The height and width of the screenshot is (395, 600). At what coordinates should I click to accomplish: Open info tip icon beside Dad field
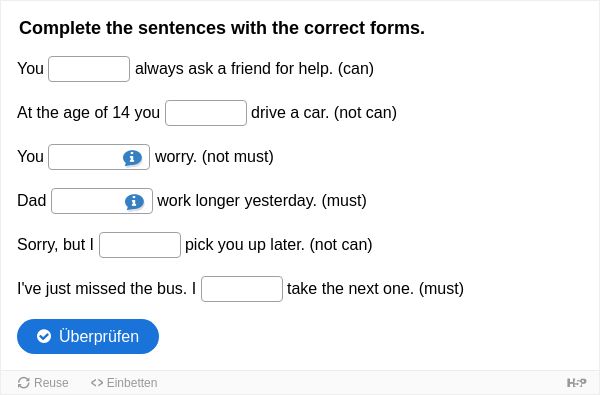(134, 202)
